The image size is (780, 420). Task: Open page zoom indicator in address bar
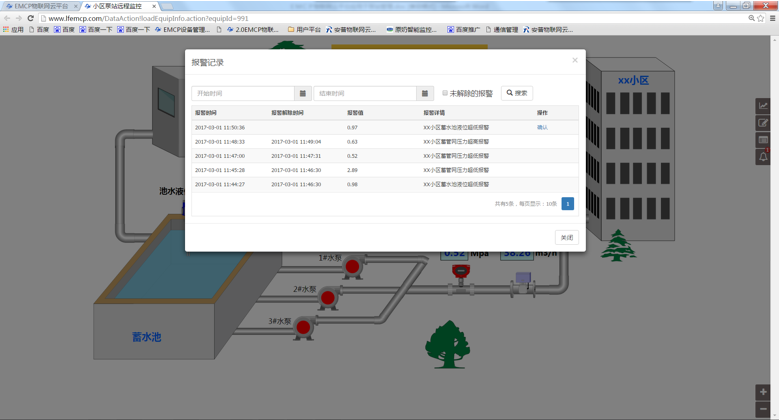(751, 18)
